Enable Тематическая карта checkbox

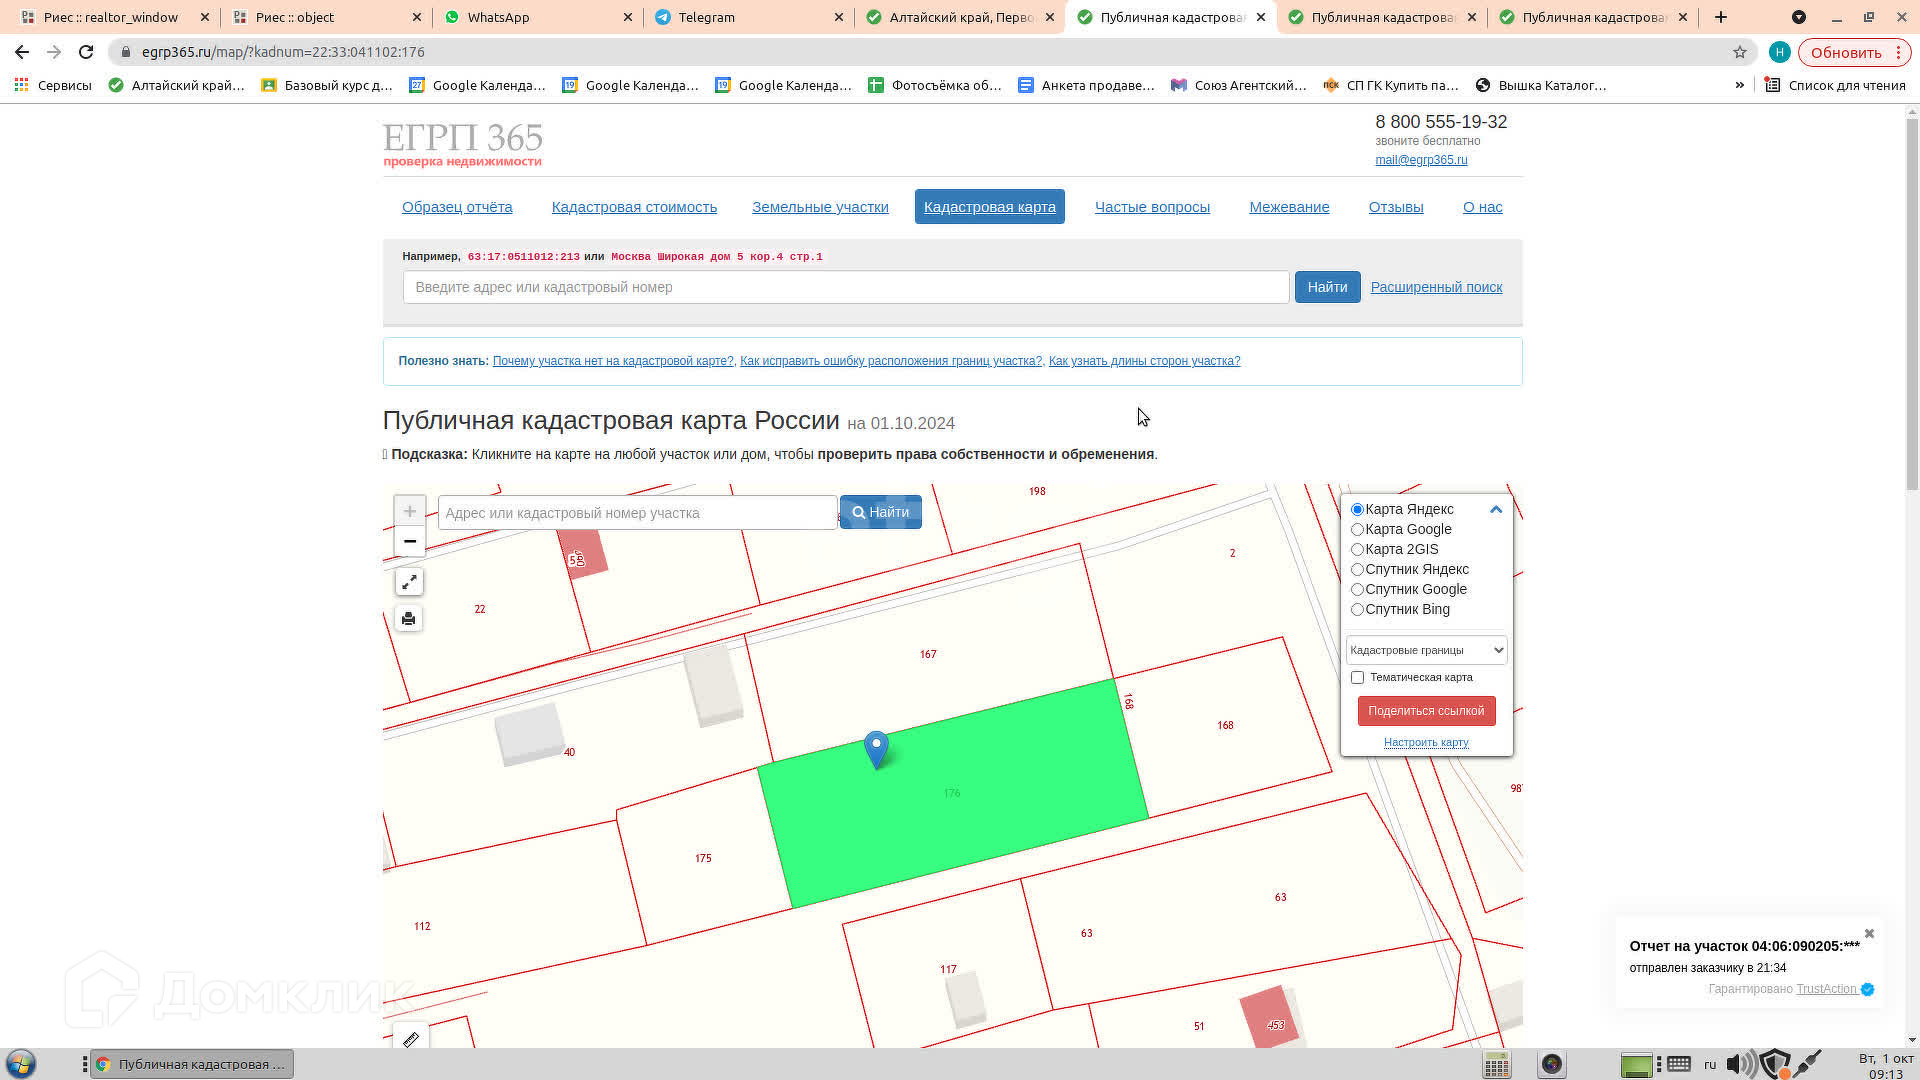[x=1357, y=677]
